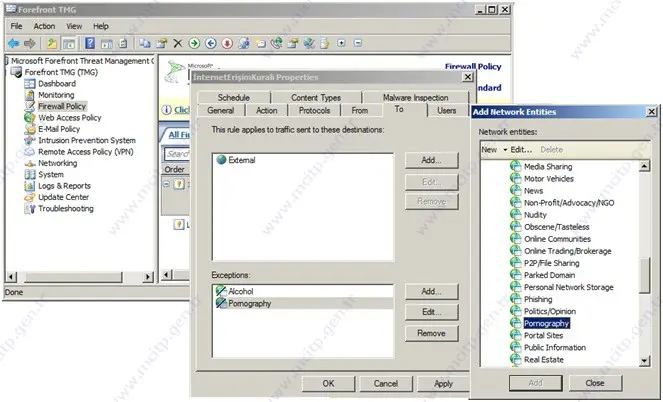Open Web Access Policy node

click(70, 118)
